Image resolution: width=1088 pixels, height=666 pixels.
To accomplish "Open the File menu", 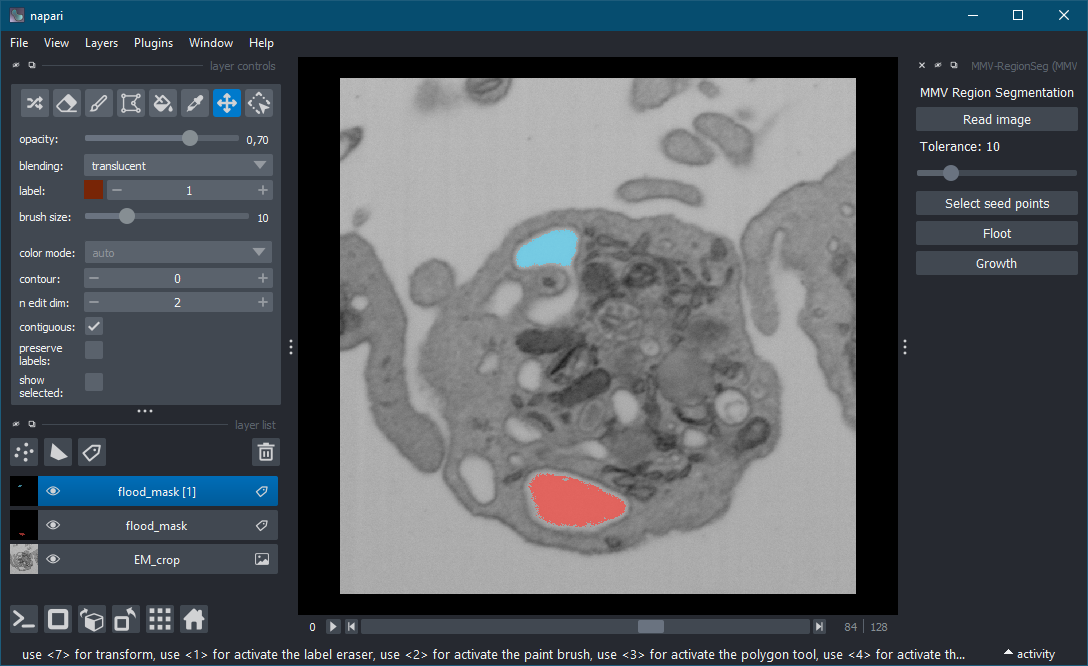I will (19, 42).
